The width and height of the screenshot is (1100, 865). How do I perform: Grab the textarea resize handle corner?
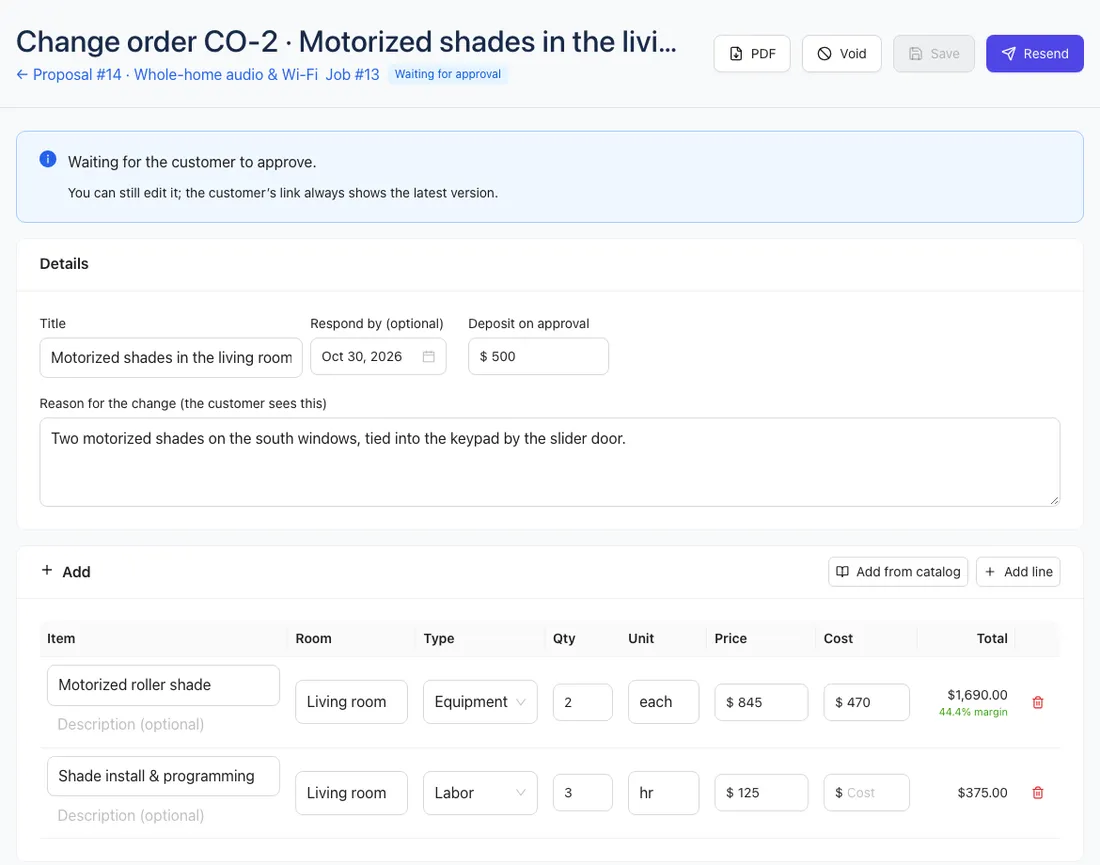click(x=1054, y=500)
